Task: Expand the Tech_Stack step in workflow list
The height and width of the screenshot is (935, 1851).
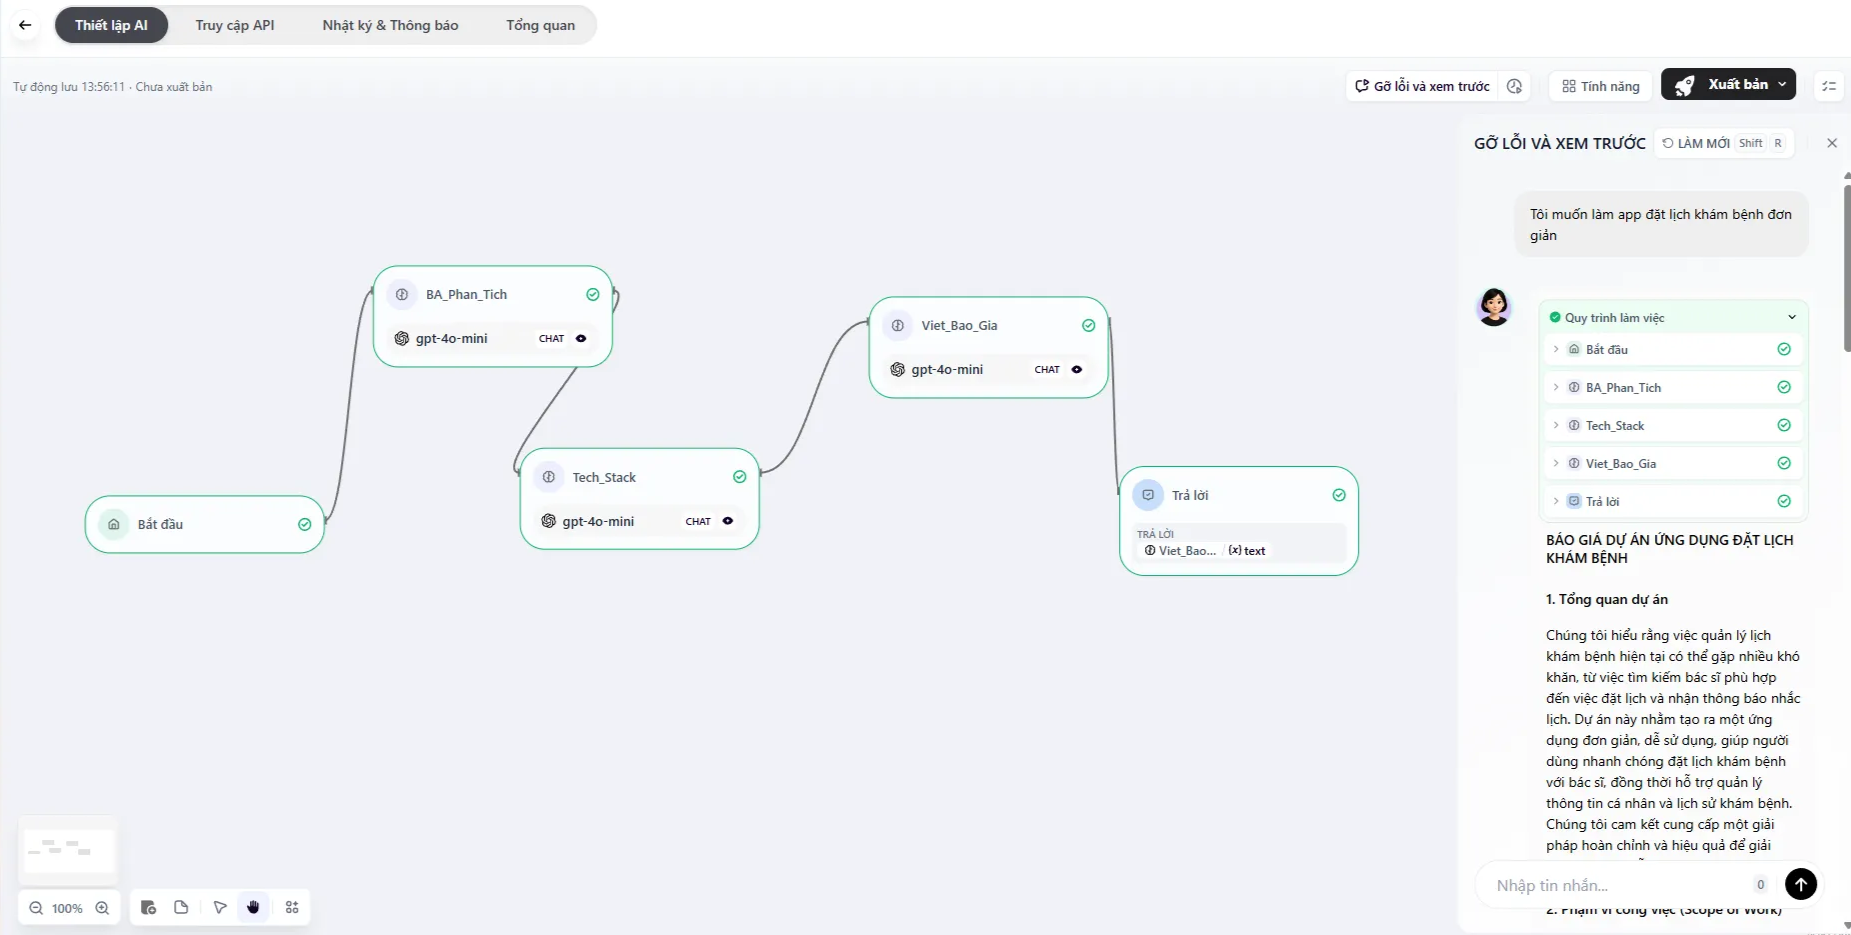Action: [1556, 425]
